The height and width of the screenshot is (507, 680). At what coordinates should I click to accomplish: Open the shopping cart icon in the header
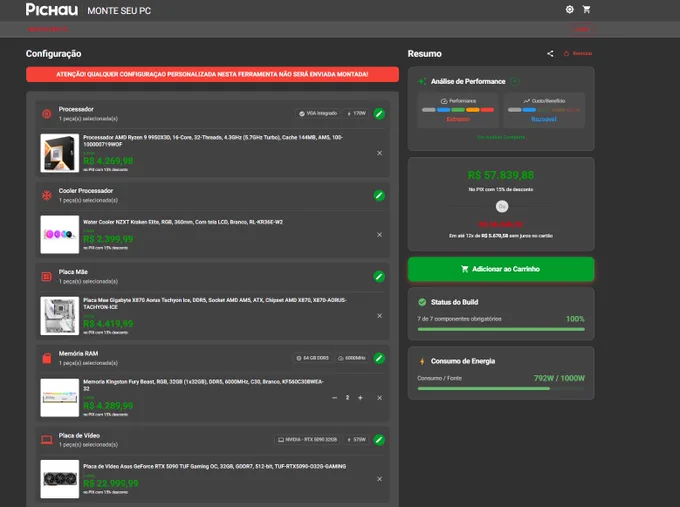click(x=586, y=10)
